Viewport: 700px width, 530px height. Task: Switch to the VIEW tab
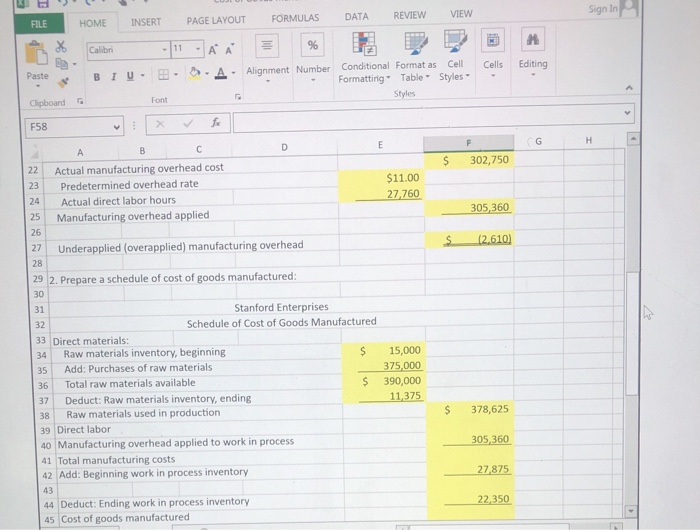(x=461, y=14)
